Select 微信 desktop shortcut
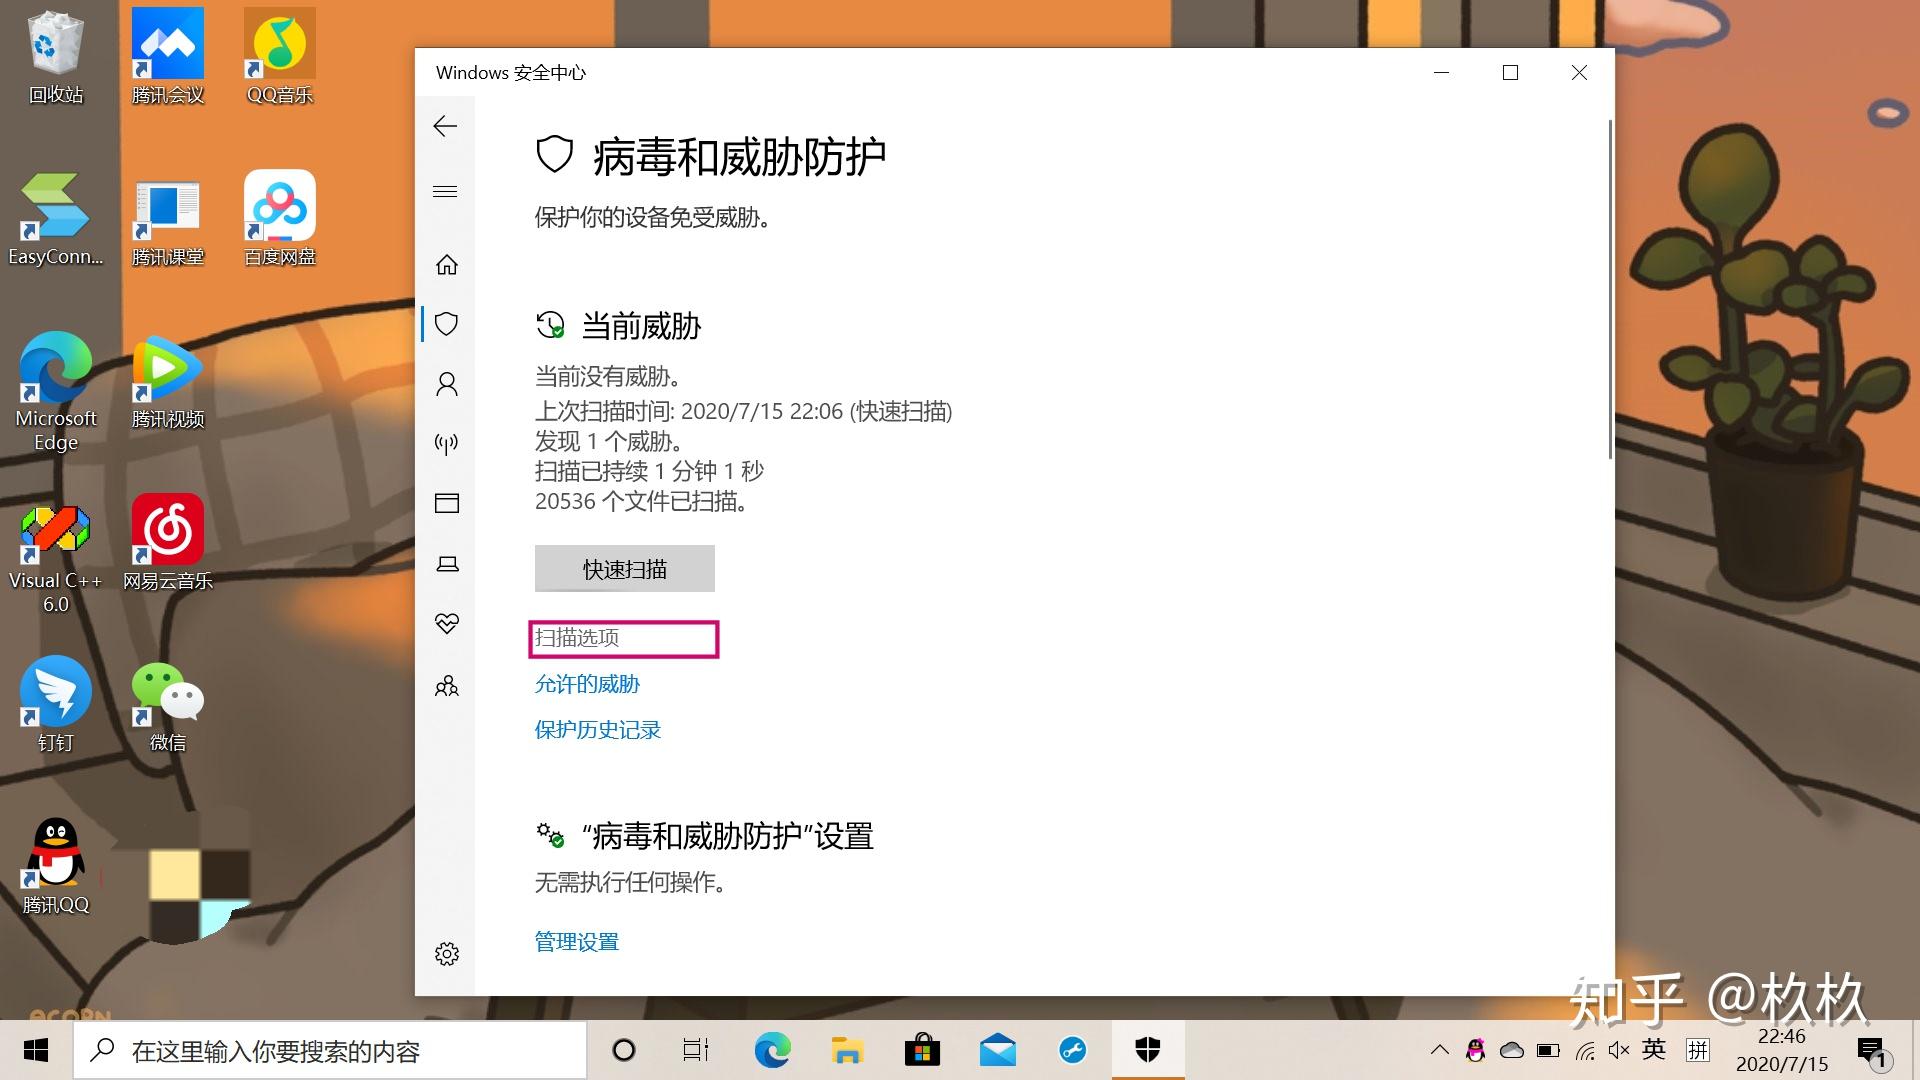The image size is (1920, 1080). click(168, 705)
